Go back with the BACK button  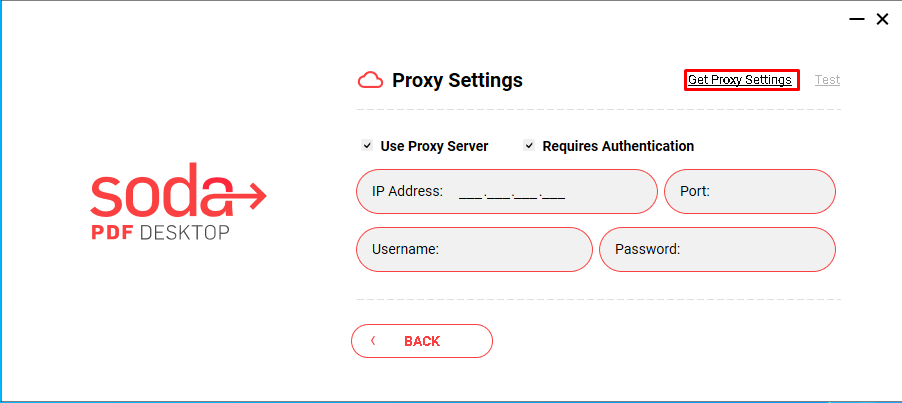click(x=422, y=341)
